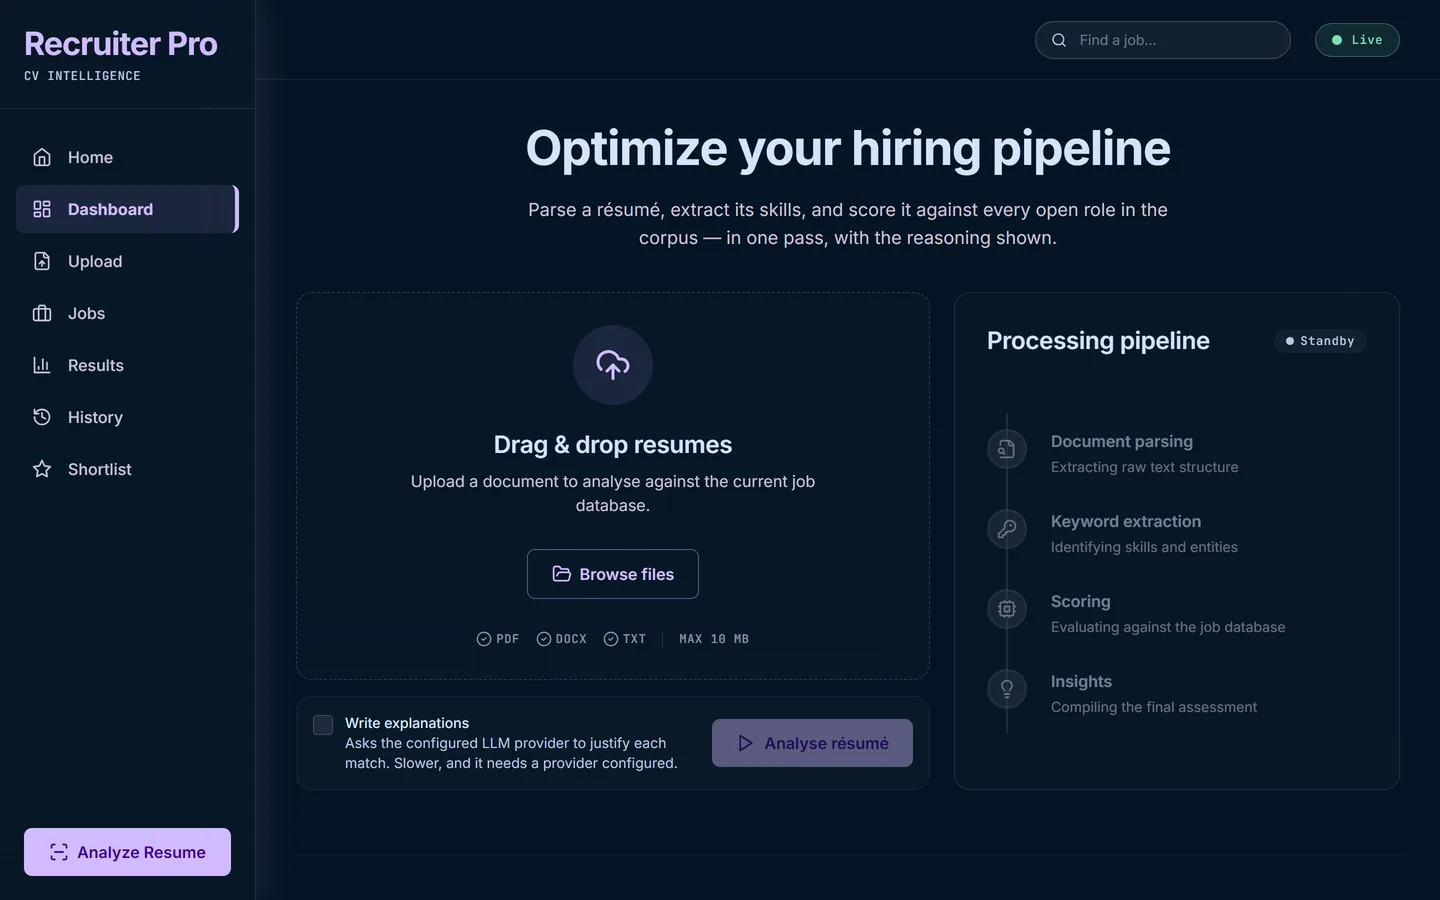Click Evaluating against the job database text
The height and width of the screenshot is (900, 1440).
tap(1168, 627)
